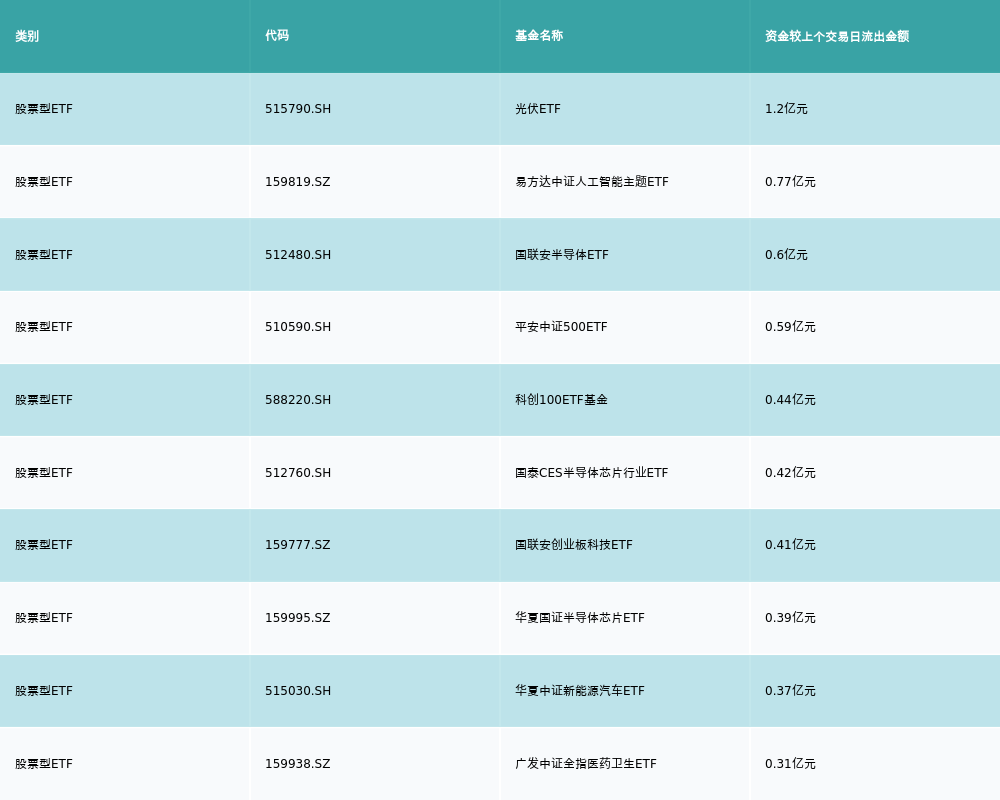Select code 159819.SZ
The width and height of the screenshot is (1000, 800).
point(298,182)
